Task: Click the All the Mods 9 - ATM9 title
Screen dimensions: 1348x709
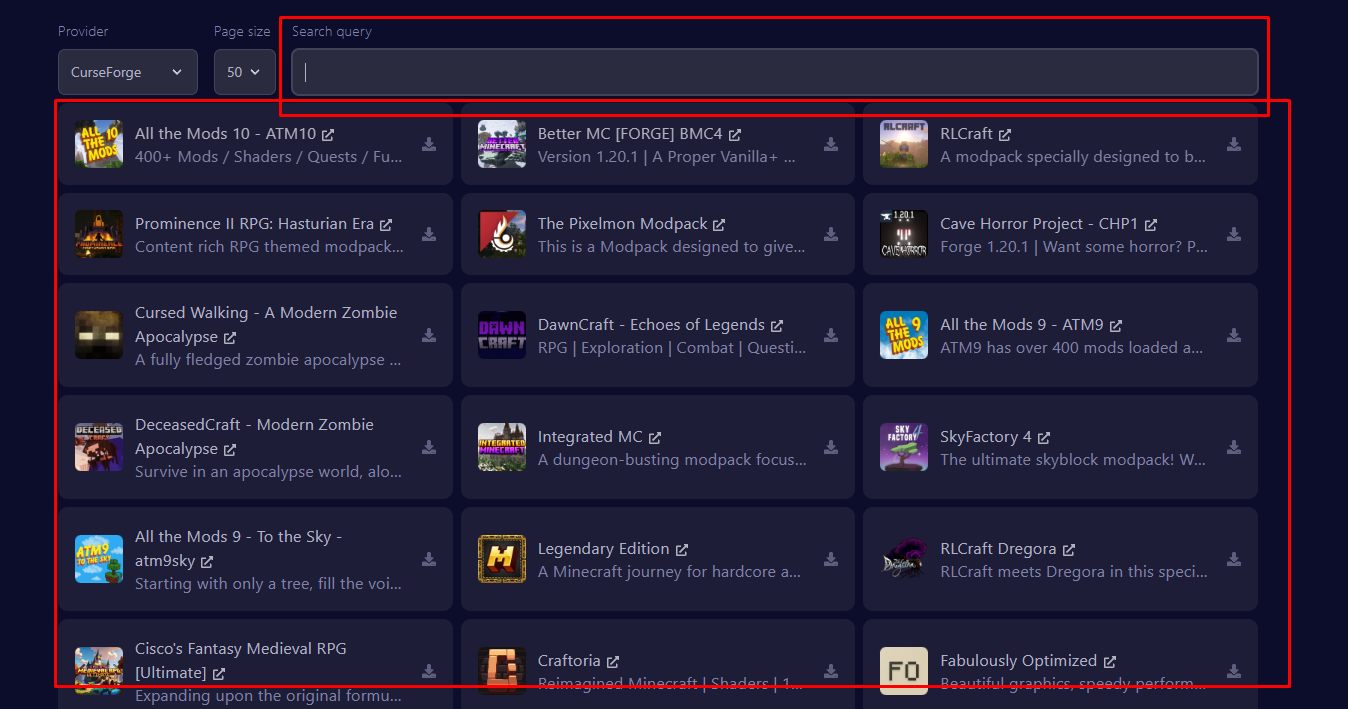Action: [1021, 325]
